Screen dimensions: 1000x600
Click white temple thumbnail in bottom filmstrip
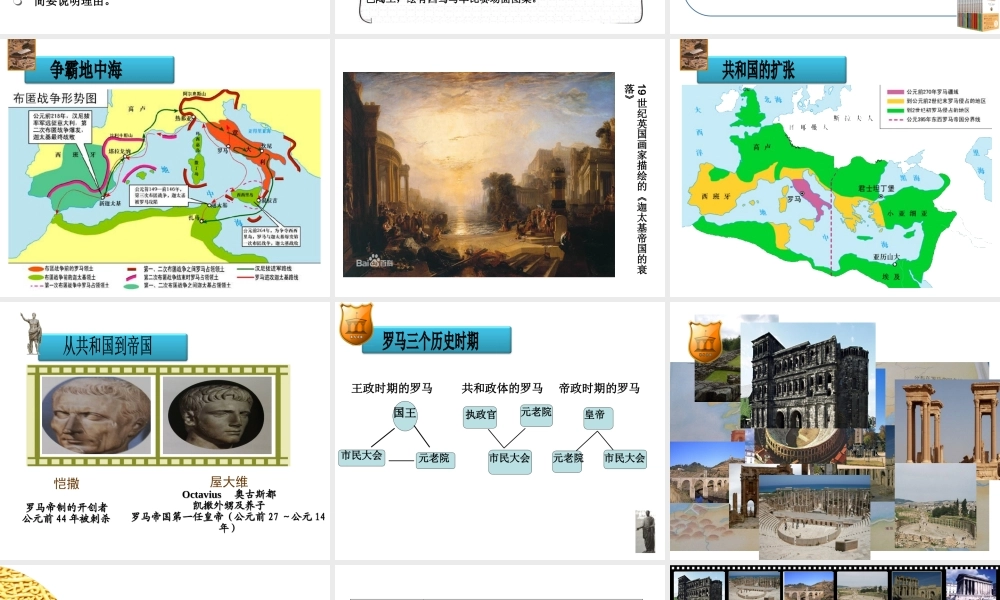tap(970, 587)
